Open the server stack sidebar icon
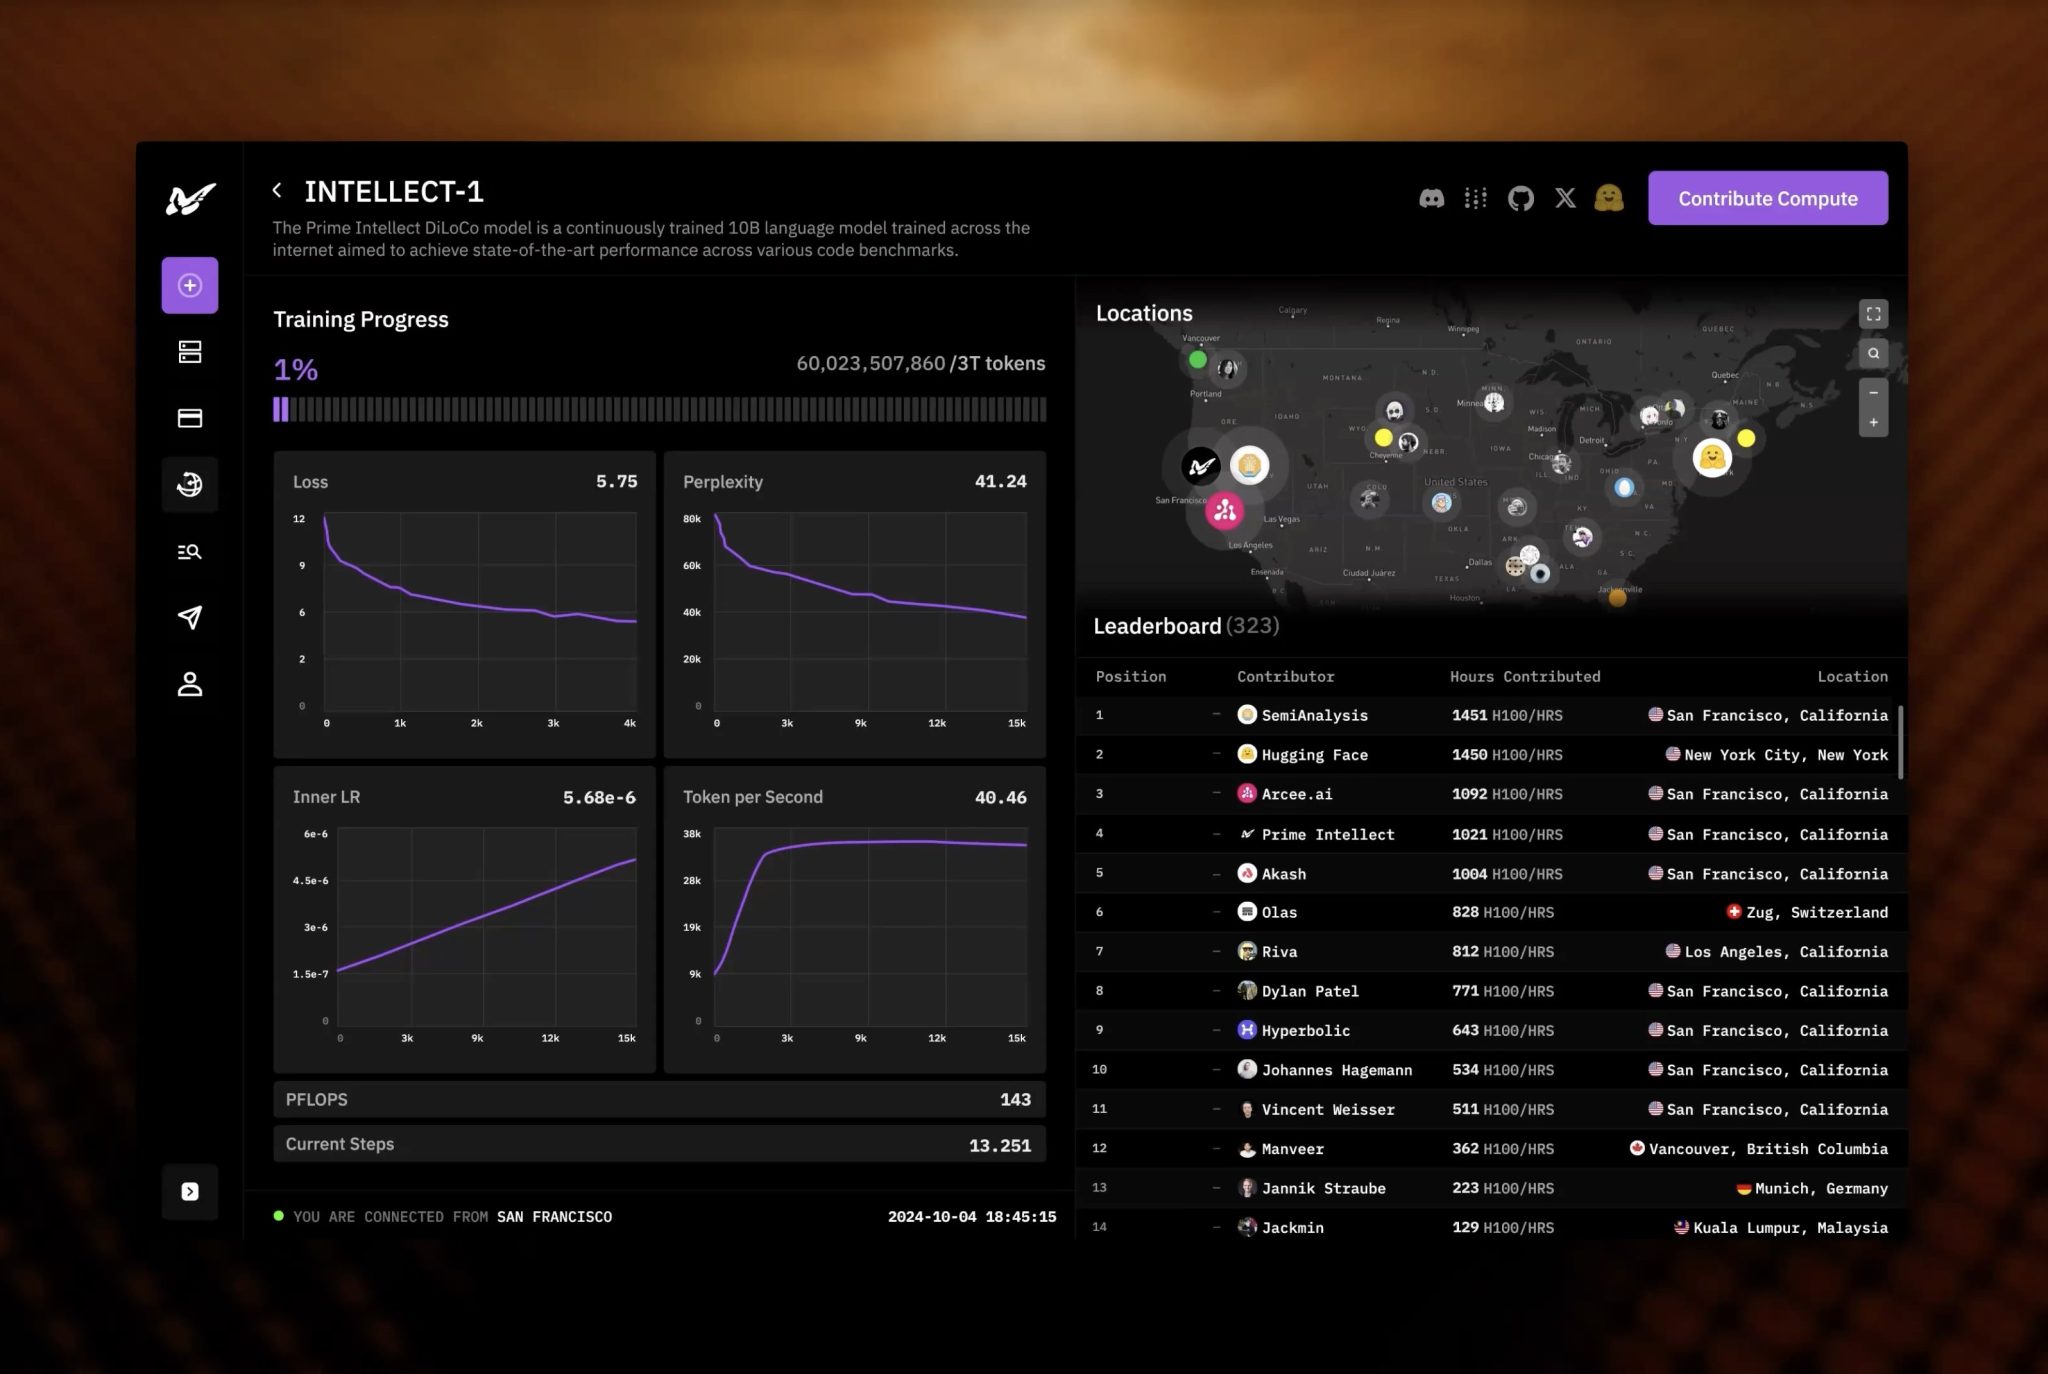 point(190,352)
